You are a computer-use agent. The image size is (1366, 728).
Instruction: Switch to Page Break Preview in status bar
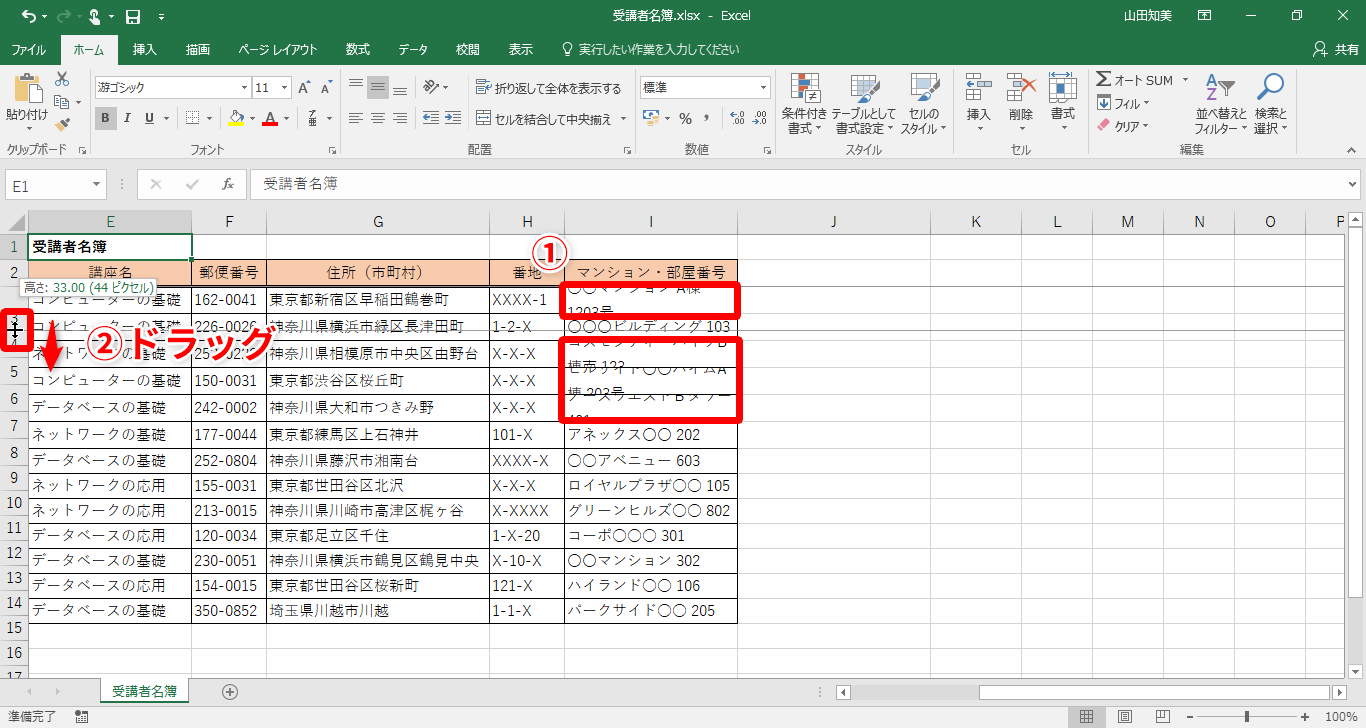click(1163, 716)
